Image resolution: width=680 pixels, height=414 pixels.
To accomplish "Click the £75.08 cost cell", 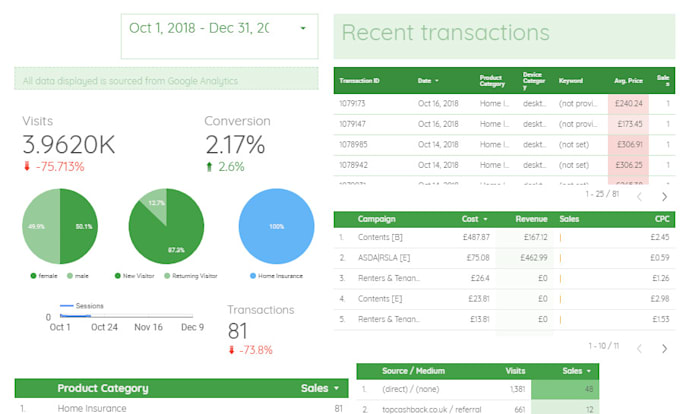I will (478, 258).
